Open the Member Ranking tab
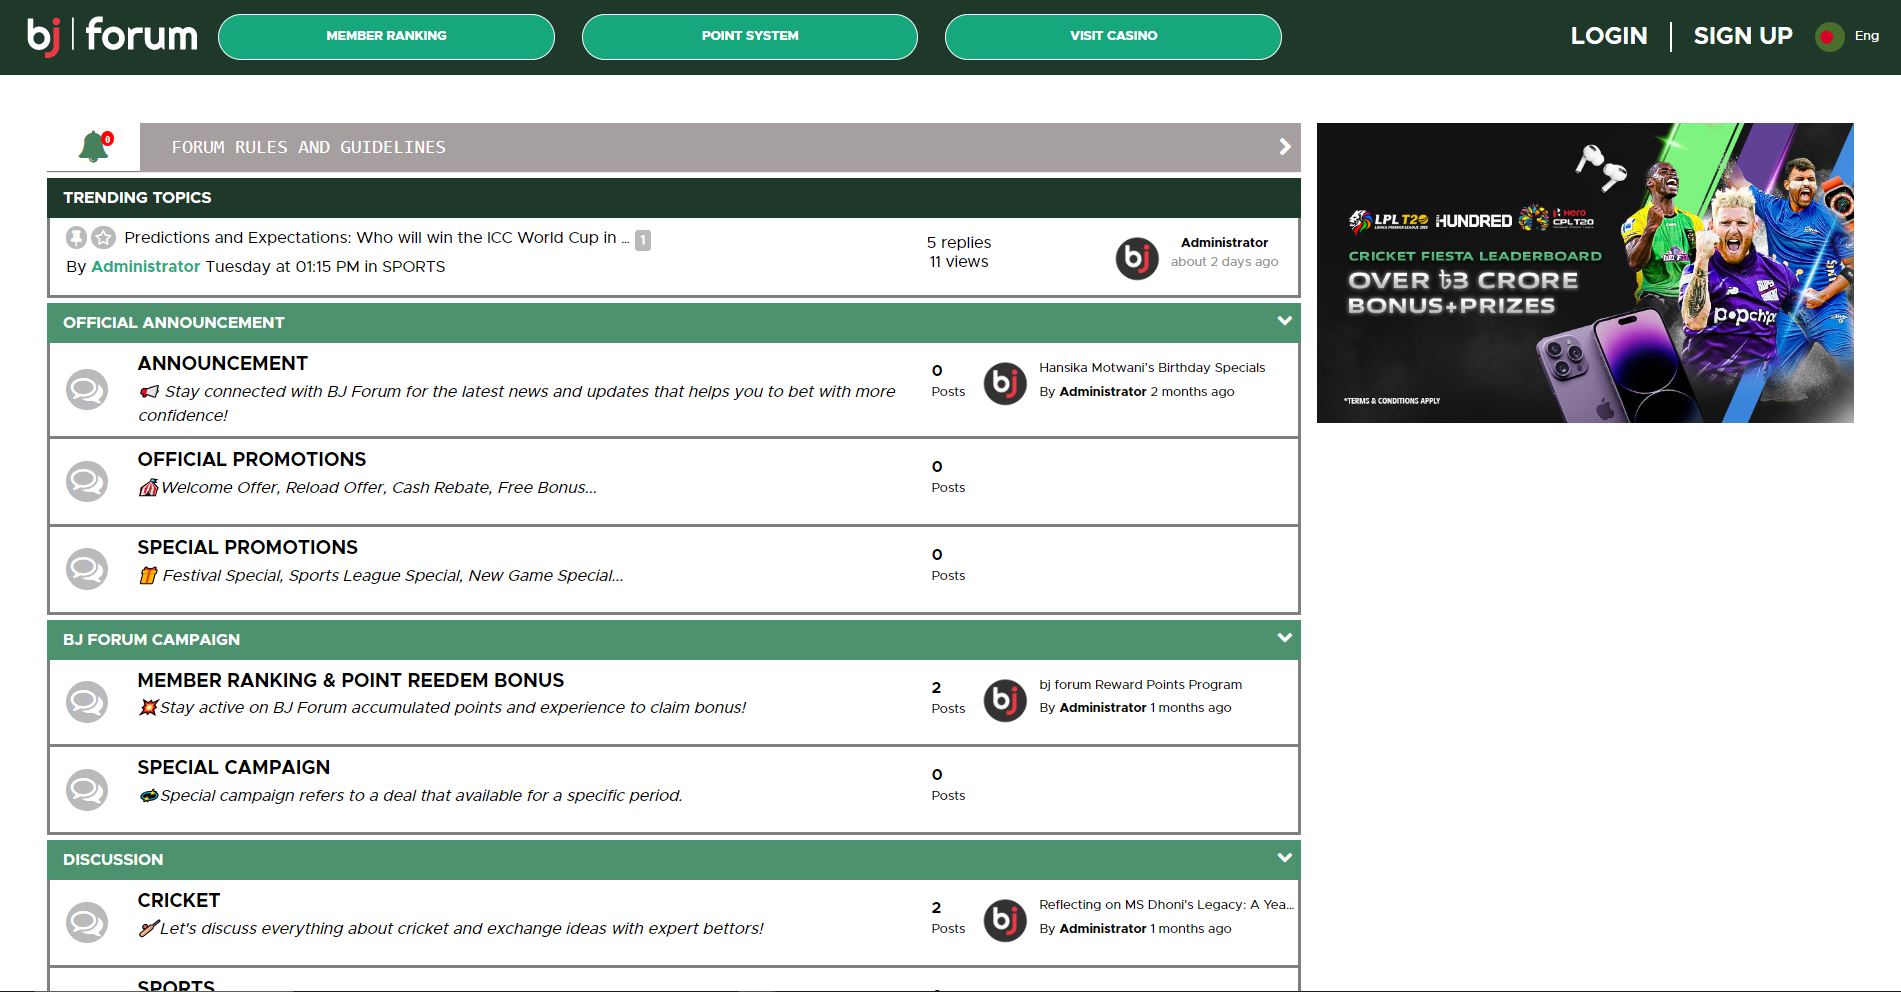Viewport: 1901px width, 992px height. [x=386, y=36]
